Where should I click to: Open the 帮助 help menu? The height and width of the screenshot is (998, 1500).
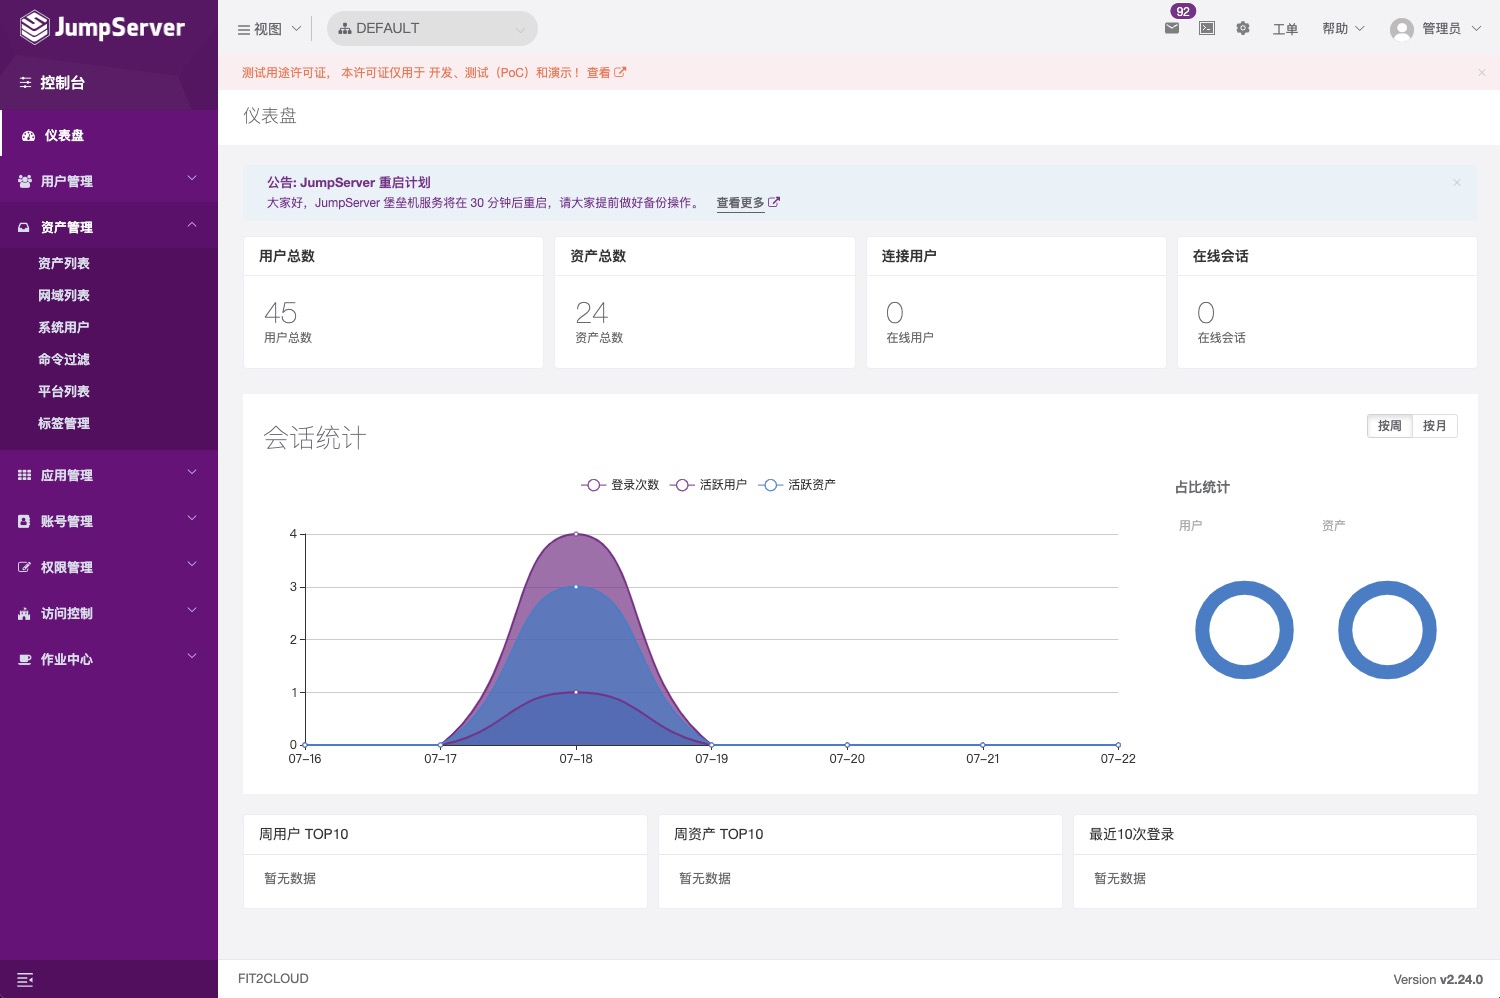(x=1336, y=28)
